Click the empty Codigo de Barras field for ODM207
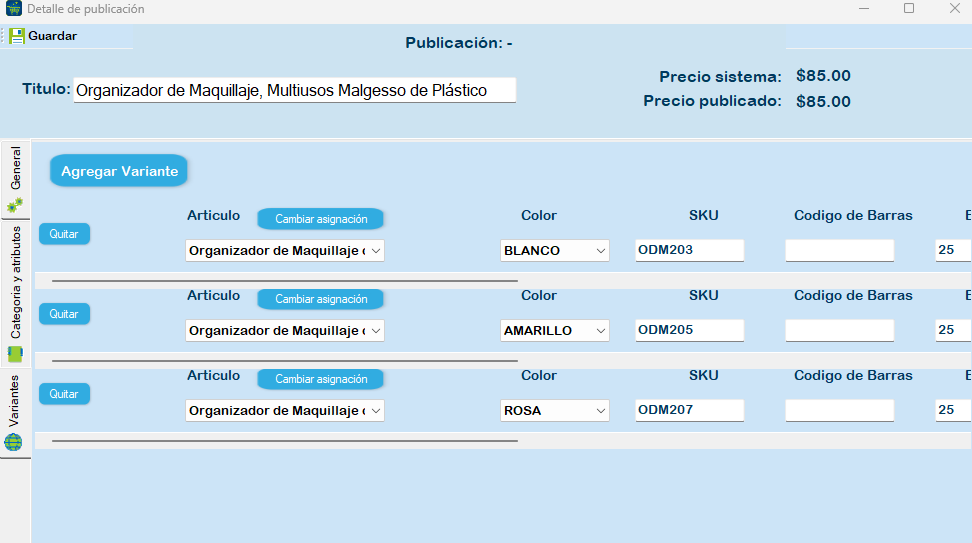The height and width of the screenshot is (543, 972). tap(839, 410)
